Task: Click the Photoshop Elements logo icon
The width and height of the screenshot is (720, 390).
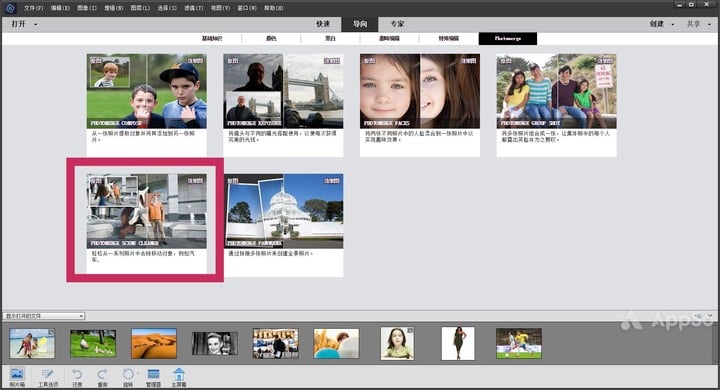Action: [x=10, y=8]
